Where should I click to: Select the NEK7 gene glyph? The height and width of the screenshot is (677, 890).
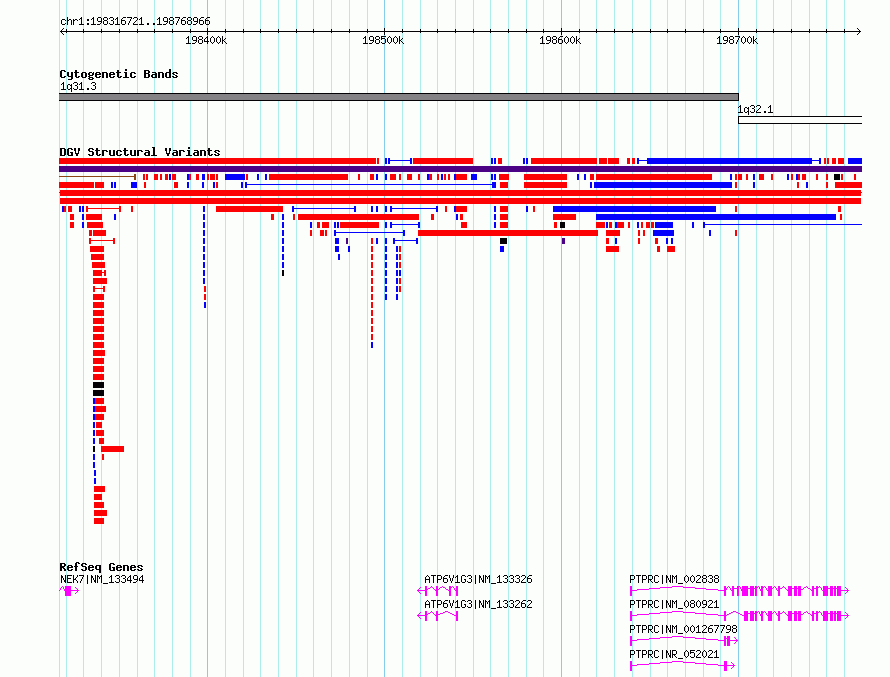(x=69, y=591)
